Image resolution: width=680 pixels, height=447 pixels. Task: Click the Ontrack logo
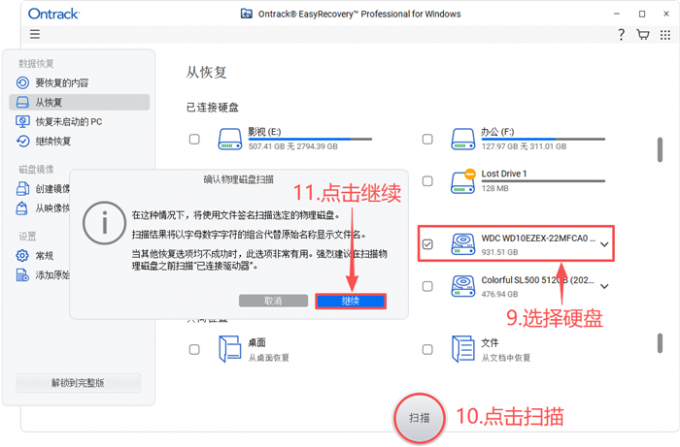click(x=53, y=14)
